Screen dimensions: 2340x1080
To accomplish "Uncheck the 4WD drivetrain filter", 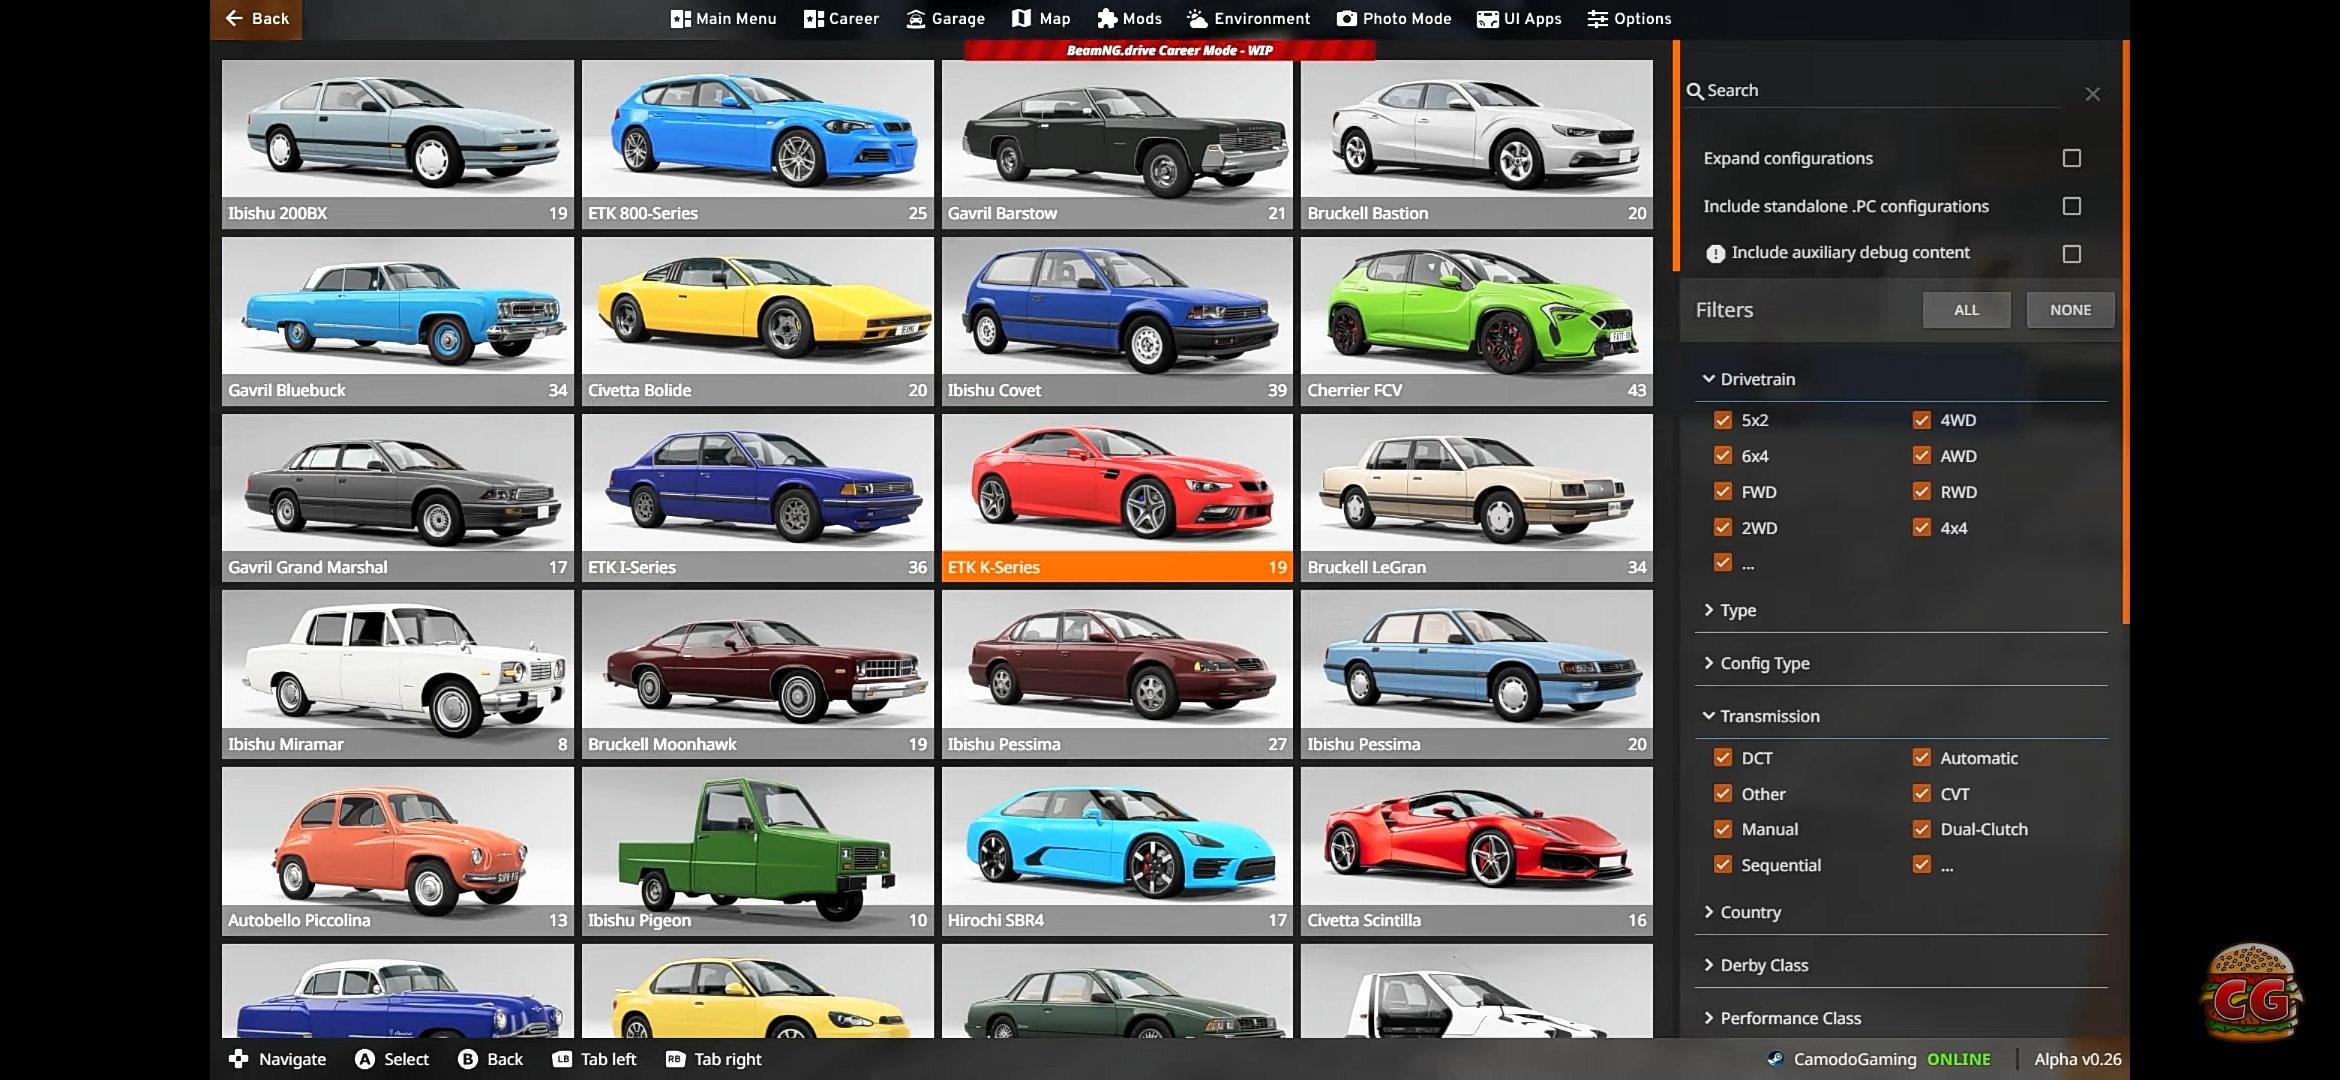I will click(x=1922, y=420).
